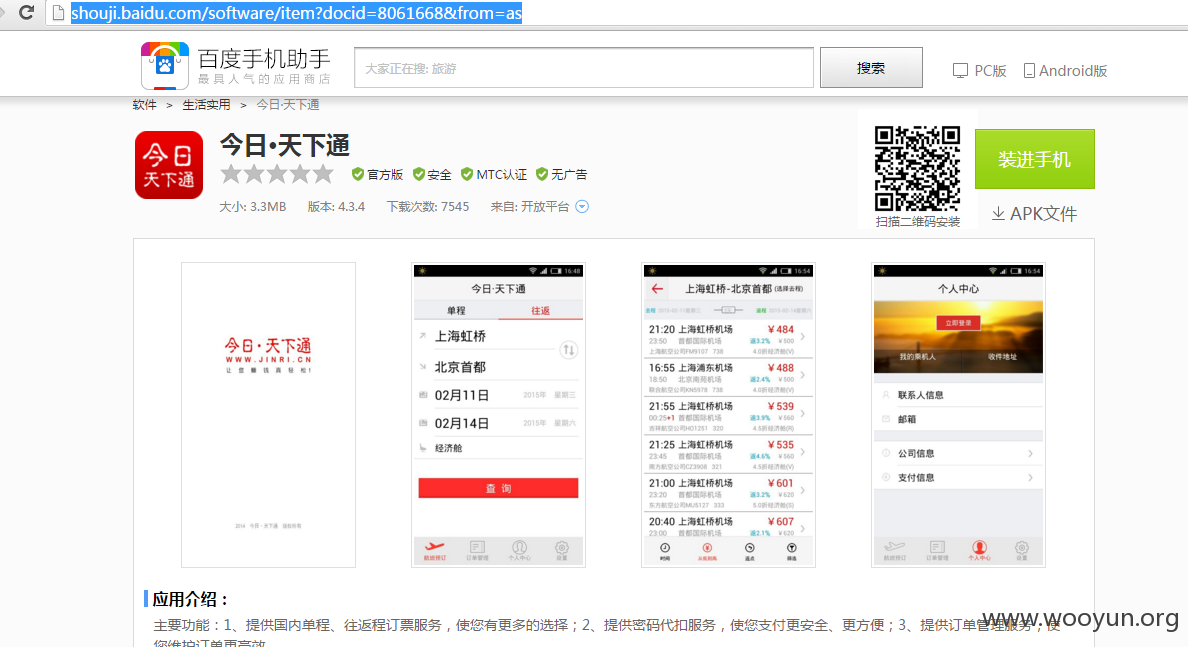
Task: Reload the page with the browser refresh icon
Action: click(x=27, y=13)
